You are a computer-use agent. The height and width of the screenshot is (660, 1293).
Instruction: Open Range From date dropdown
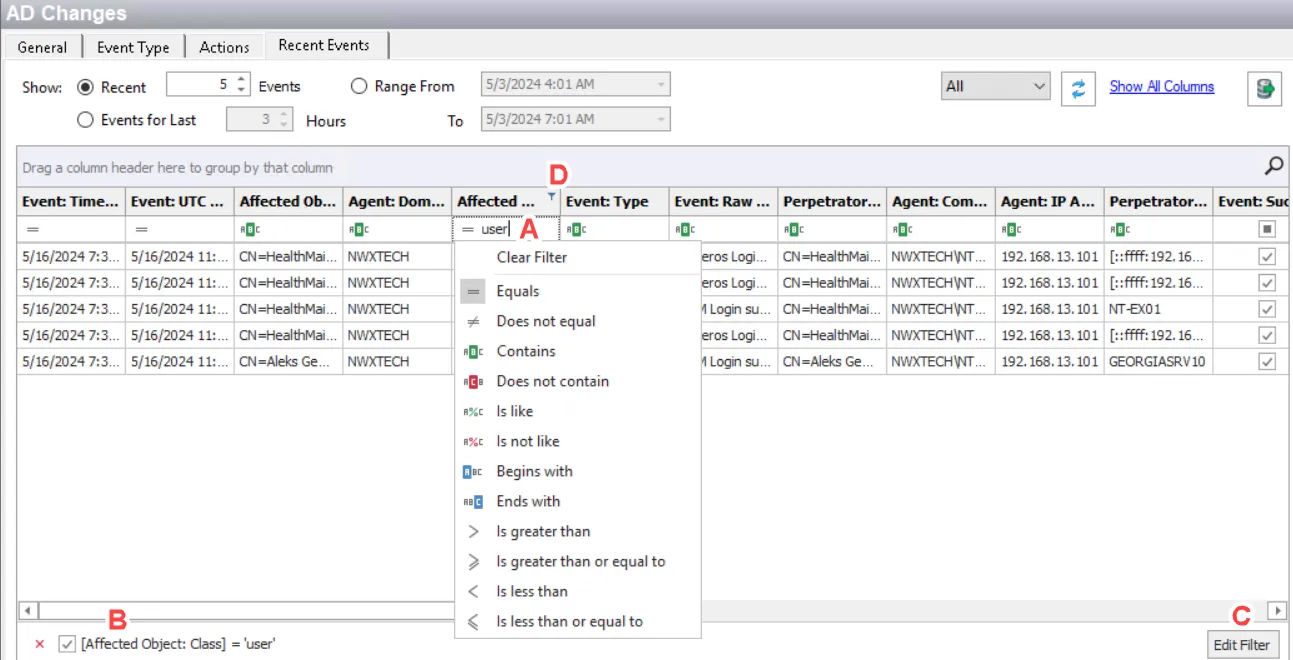click(x=661, y=85)
